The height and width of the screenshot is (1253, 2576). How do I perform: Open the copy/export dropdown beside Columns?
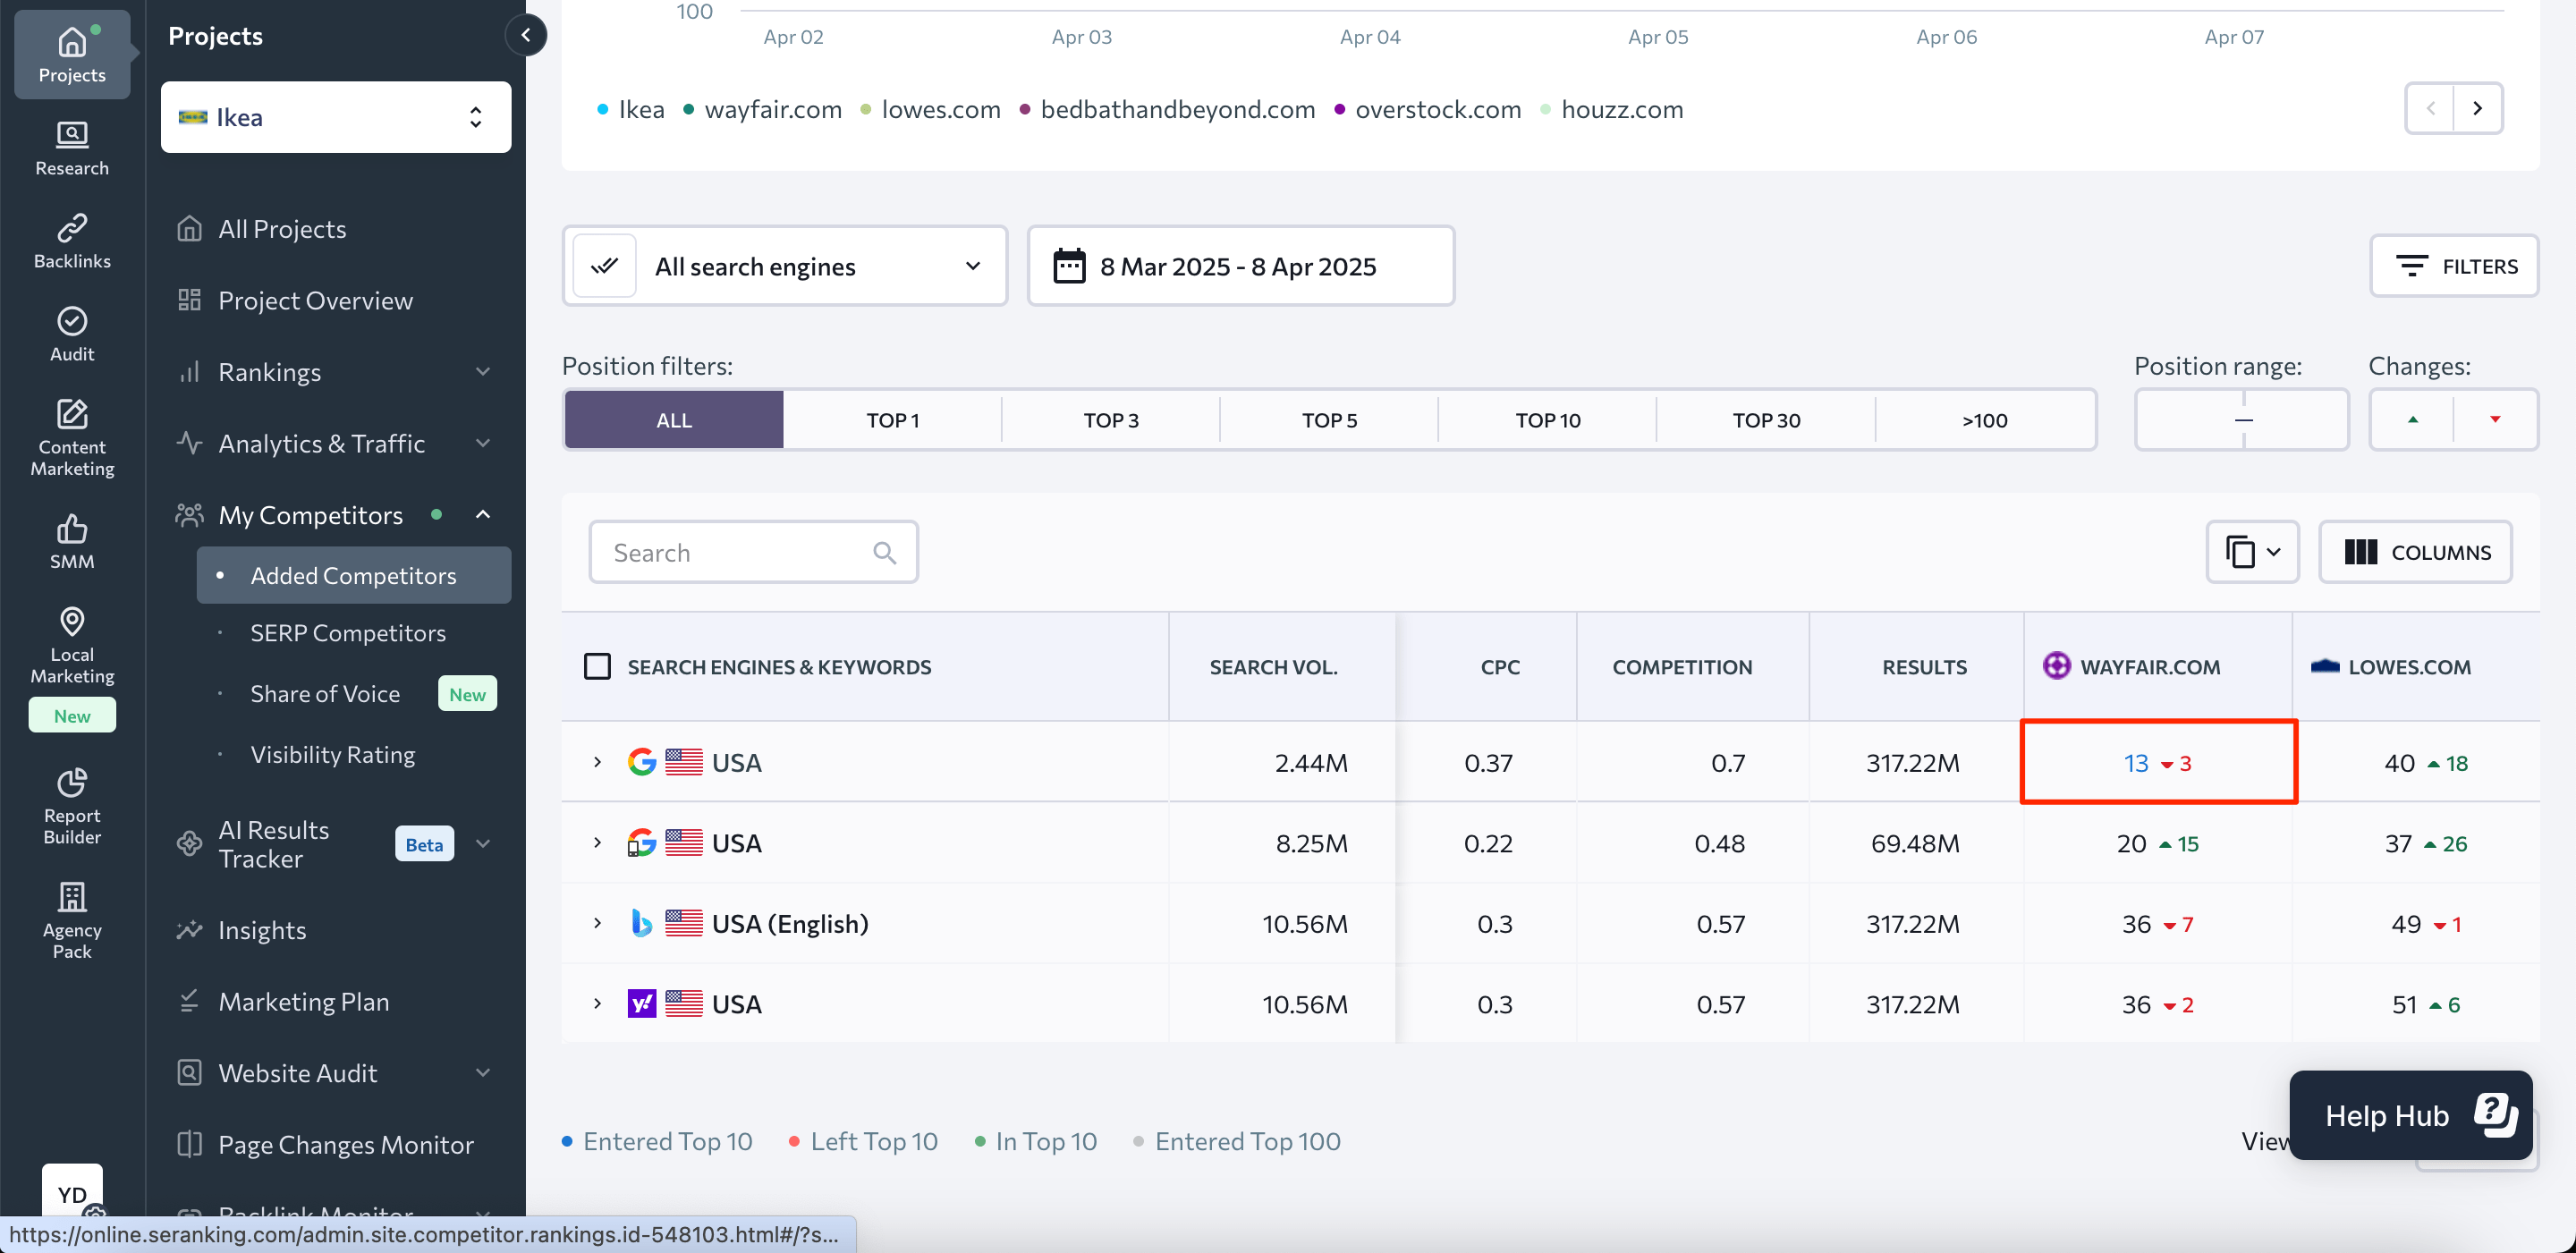[x=2252, y=552]
